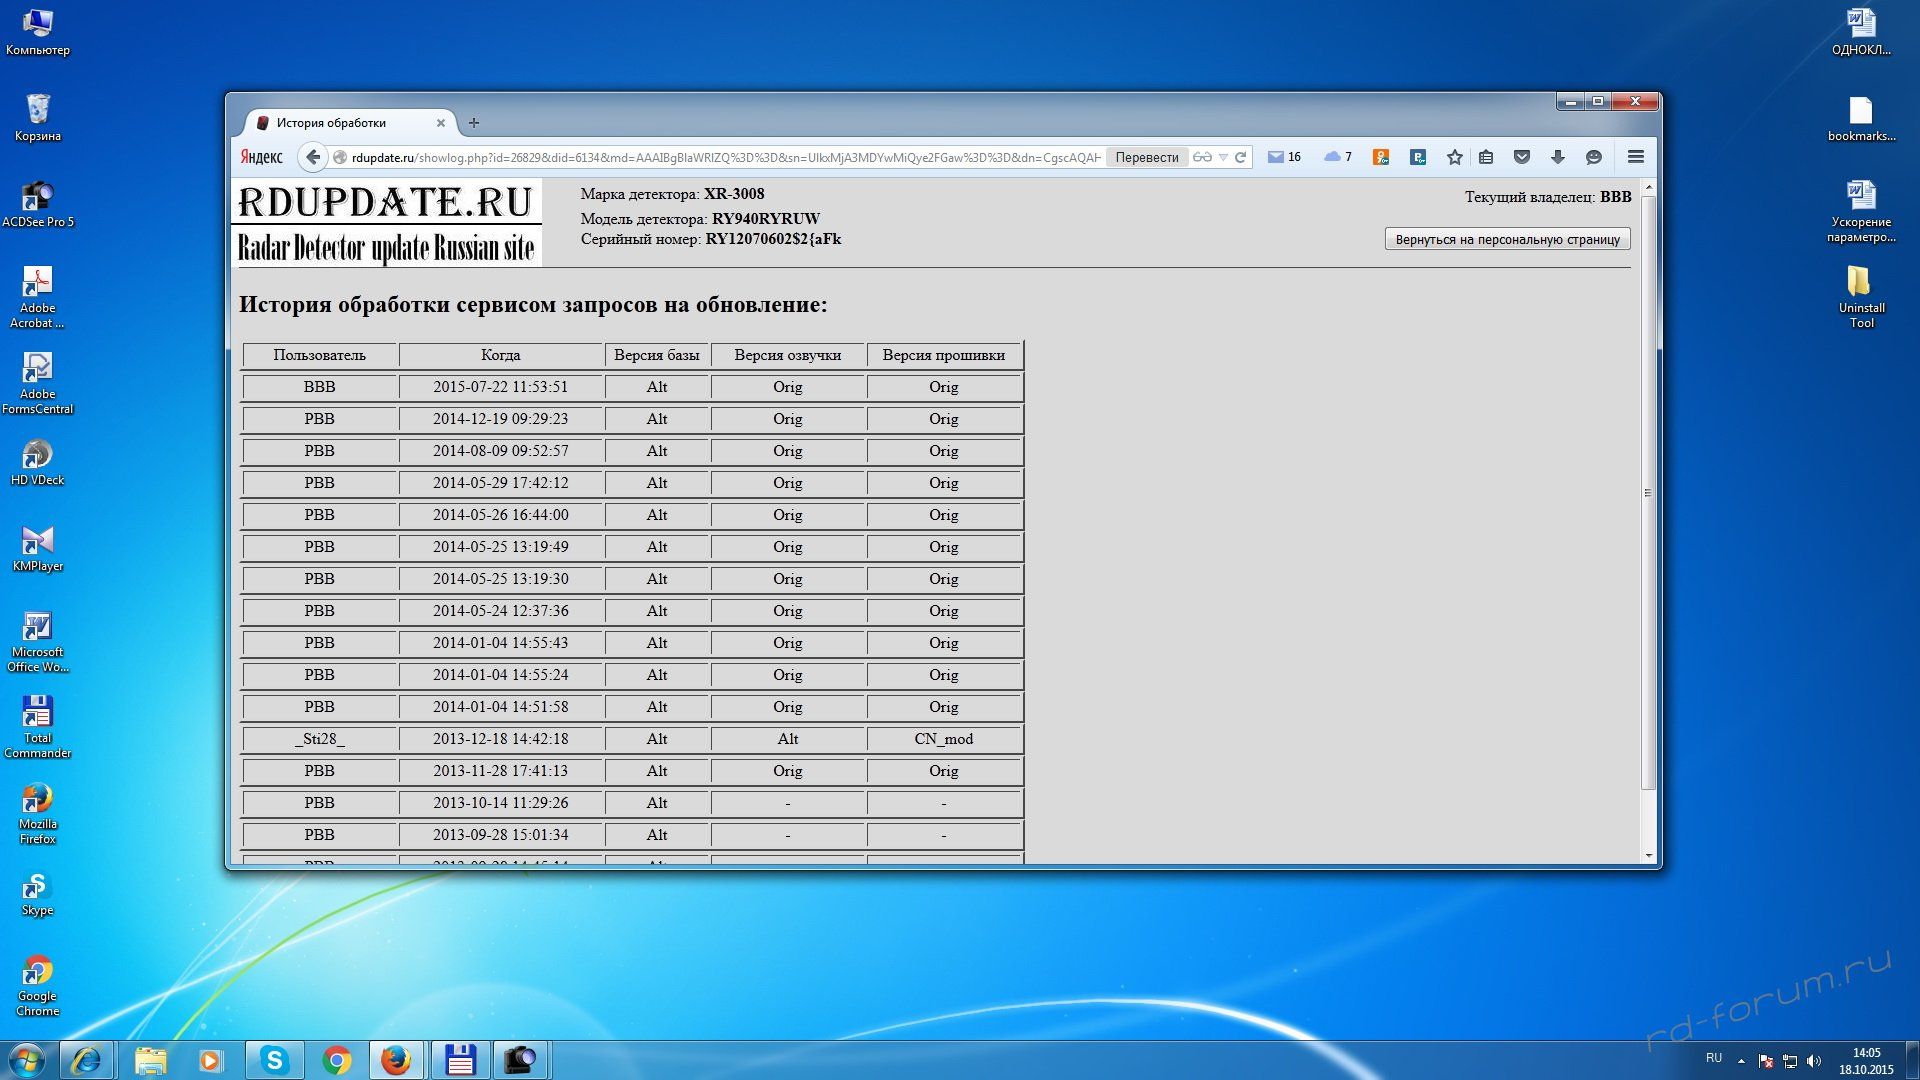Click Вернуться на персональную страницу button
1920x1080 pixels.
1507,240
